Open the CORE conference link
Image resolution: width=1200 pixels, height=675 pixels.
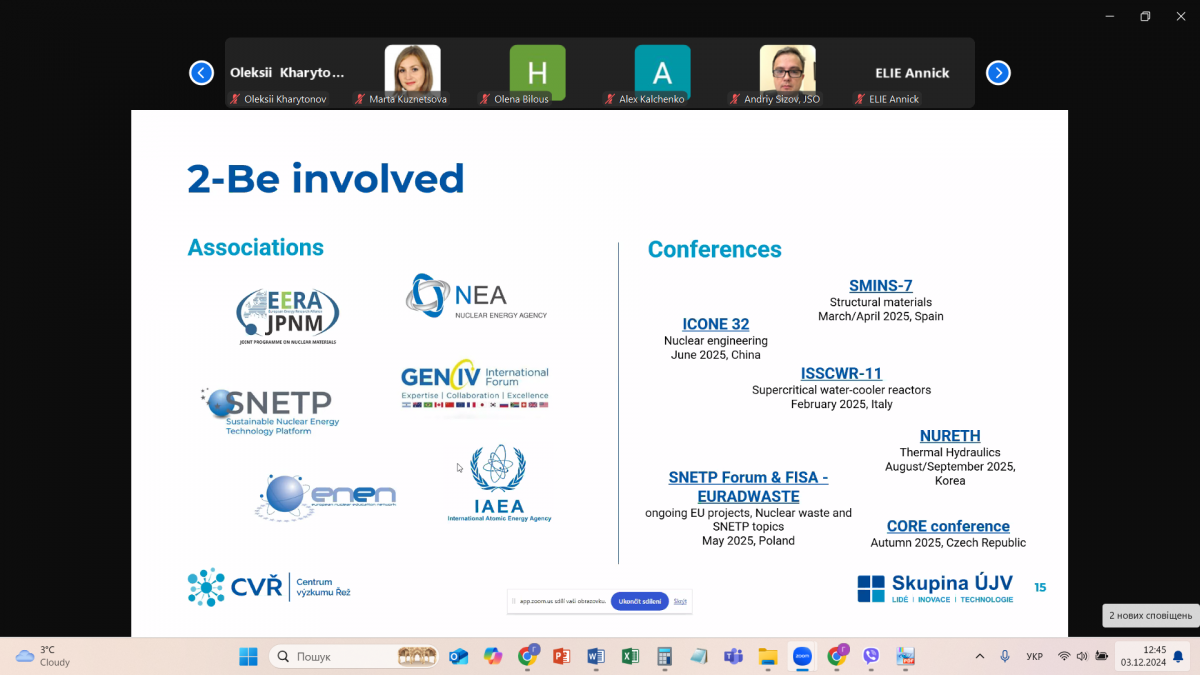pyautogui.click(x=948, y=526)
